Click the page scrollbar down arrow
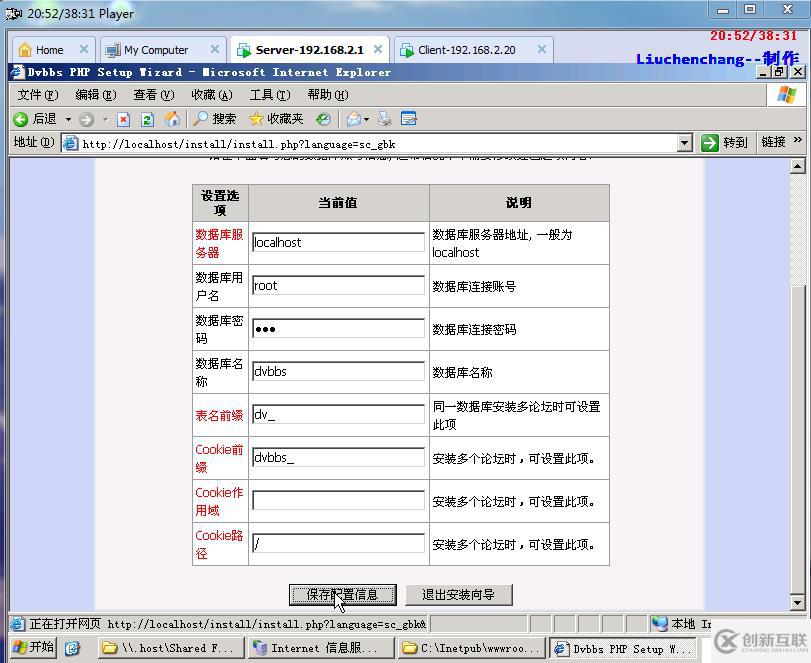Screen dimensions: 811x663 [x=798, y=602]
